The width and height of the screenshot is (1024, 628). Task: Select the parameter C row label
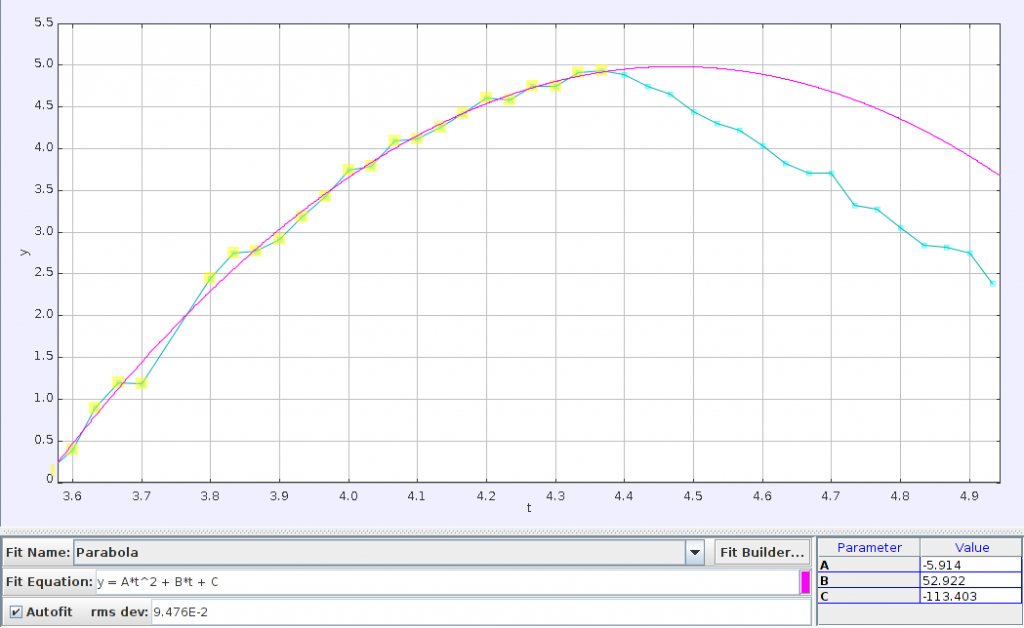coord(869,596)
